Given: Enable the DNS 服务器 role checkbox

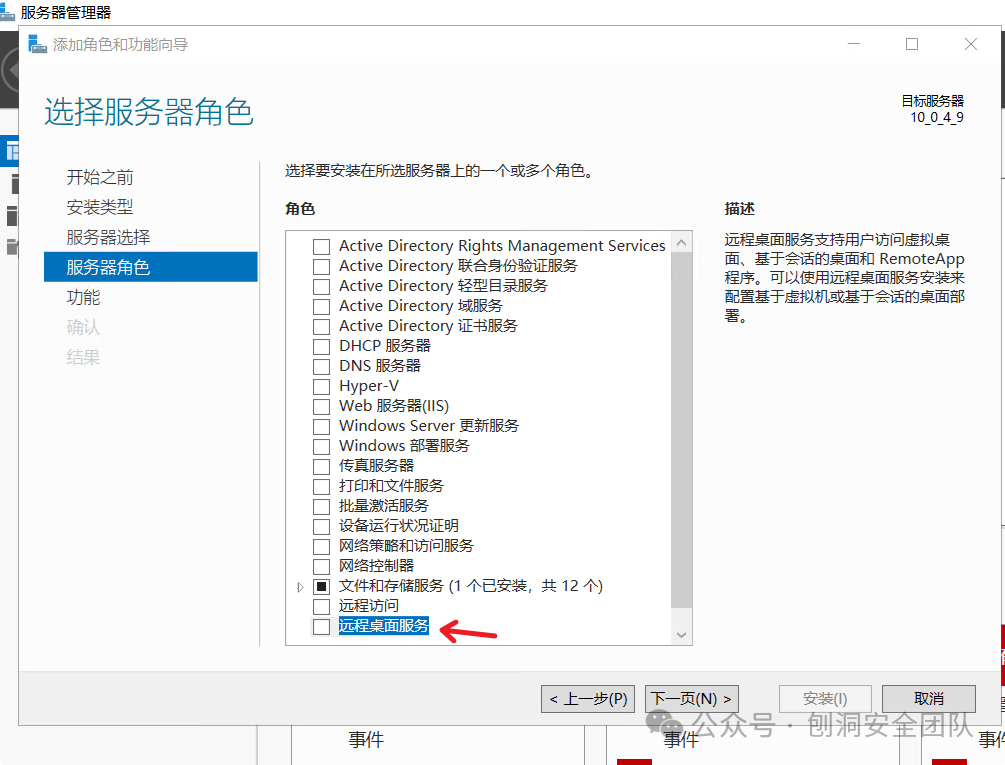Looking at the screenshot, I should 321,366.
